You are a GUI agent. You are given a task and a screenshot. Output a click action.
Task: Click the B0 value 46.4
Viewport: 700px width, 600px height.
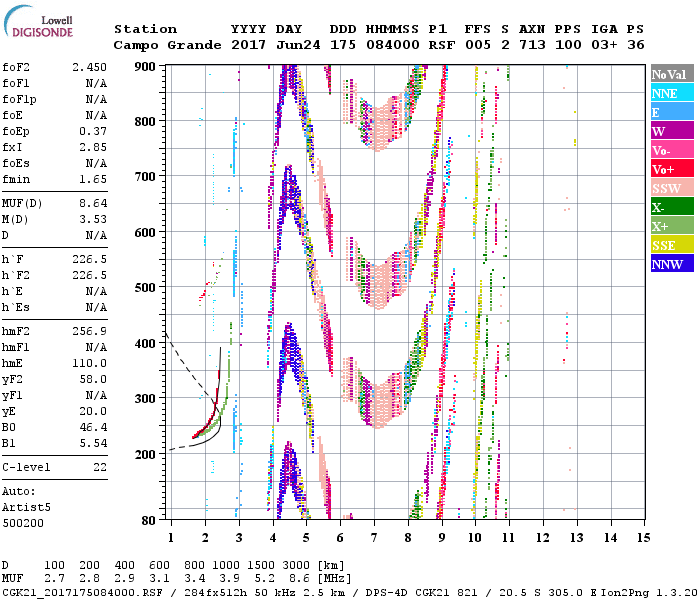93,428
